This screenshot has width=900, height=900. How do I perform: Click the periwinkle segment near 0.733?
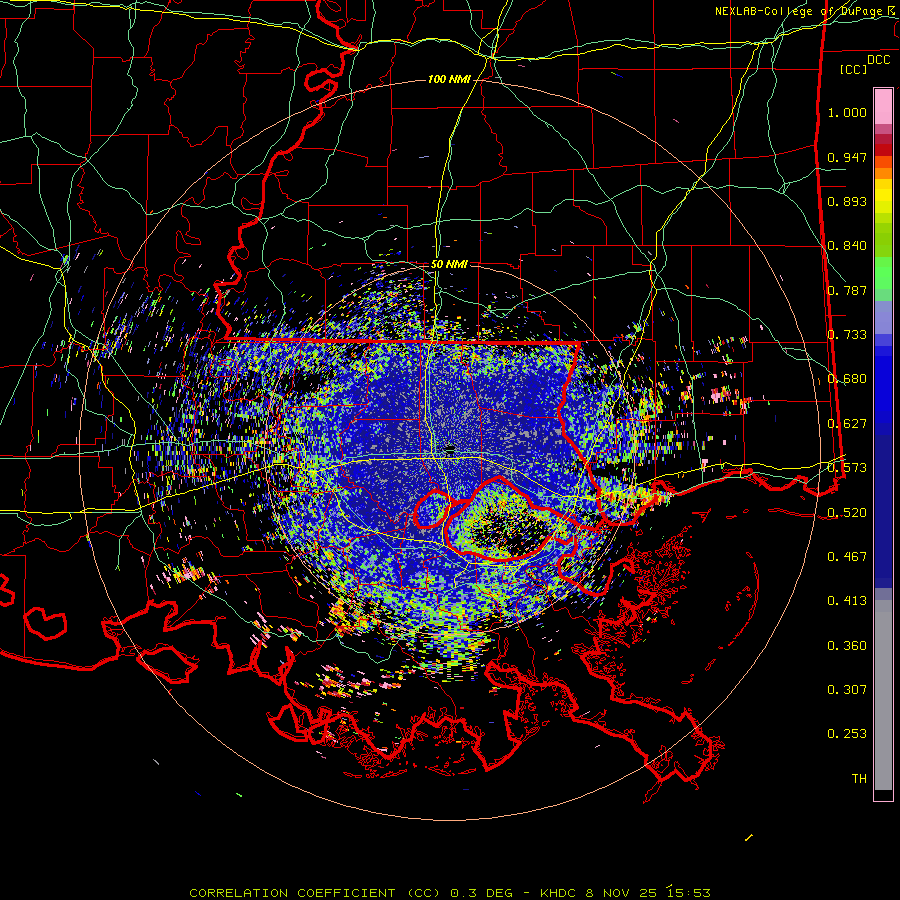[883, 318]
